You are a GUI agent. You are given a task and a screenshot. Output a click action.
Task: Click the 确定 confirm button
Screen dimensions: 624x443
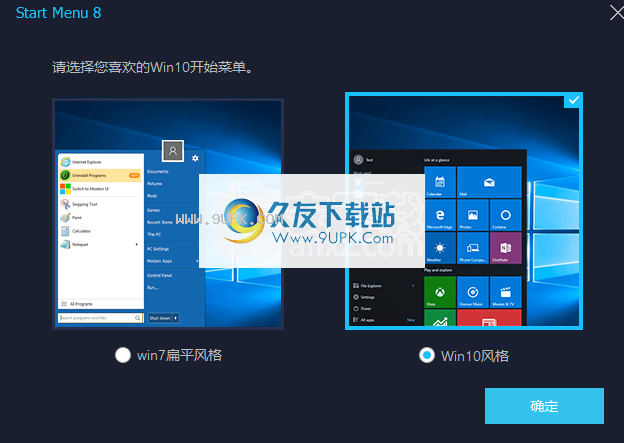tap(544, 406)
